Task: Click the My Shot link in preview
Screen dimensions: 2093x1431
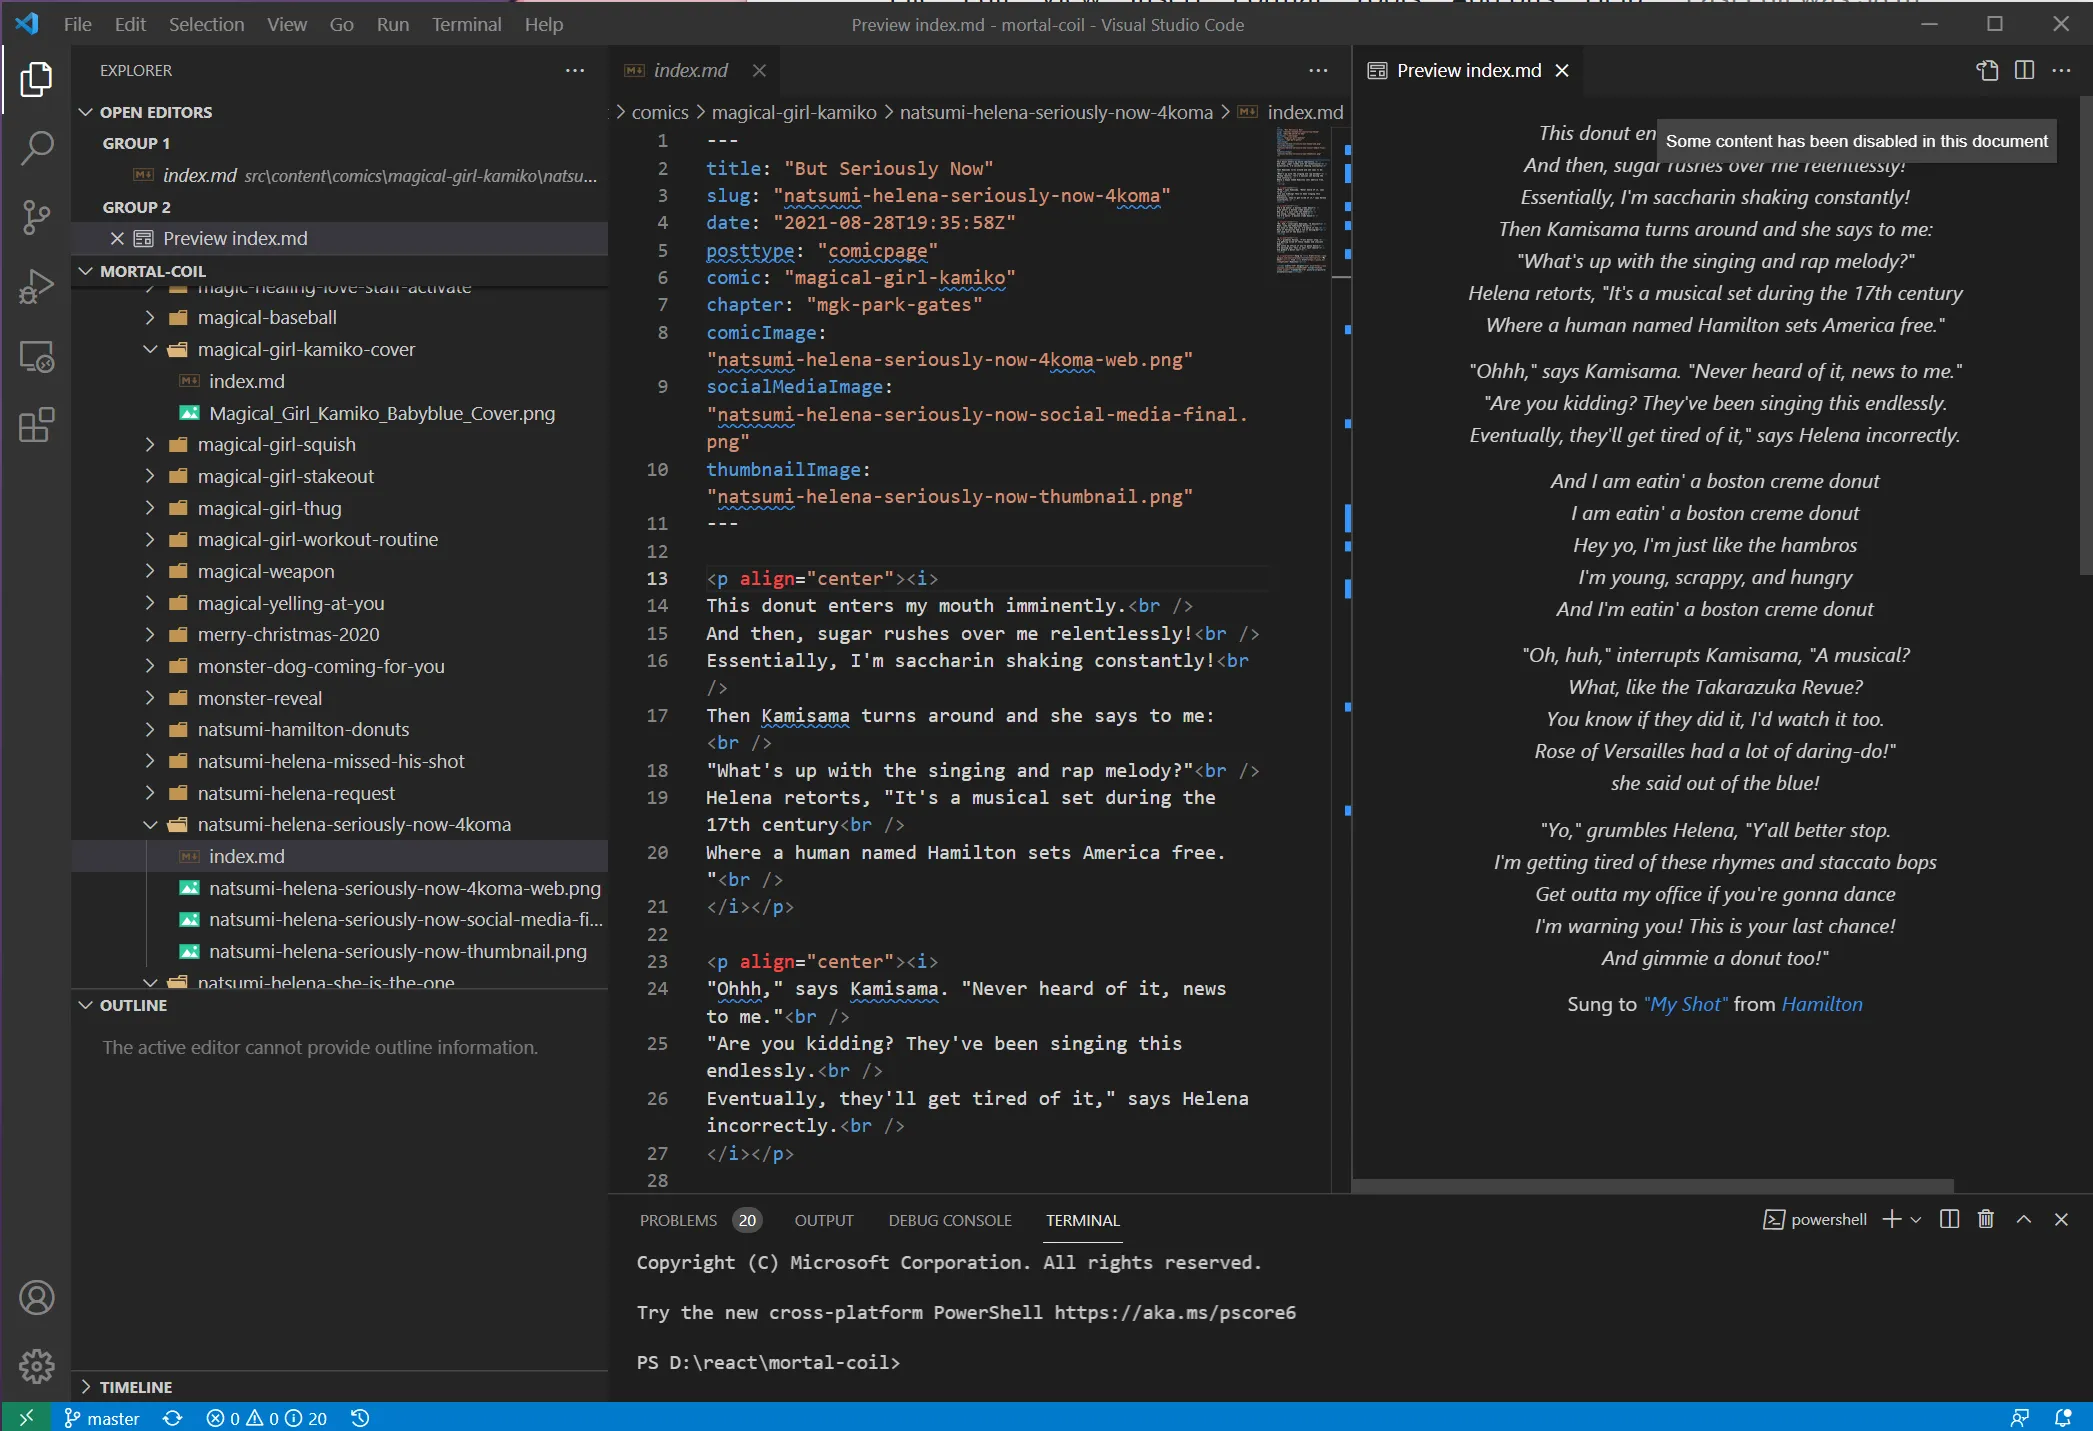Action: click(1685, 1004)
